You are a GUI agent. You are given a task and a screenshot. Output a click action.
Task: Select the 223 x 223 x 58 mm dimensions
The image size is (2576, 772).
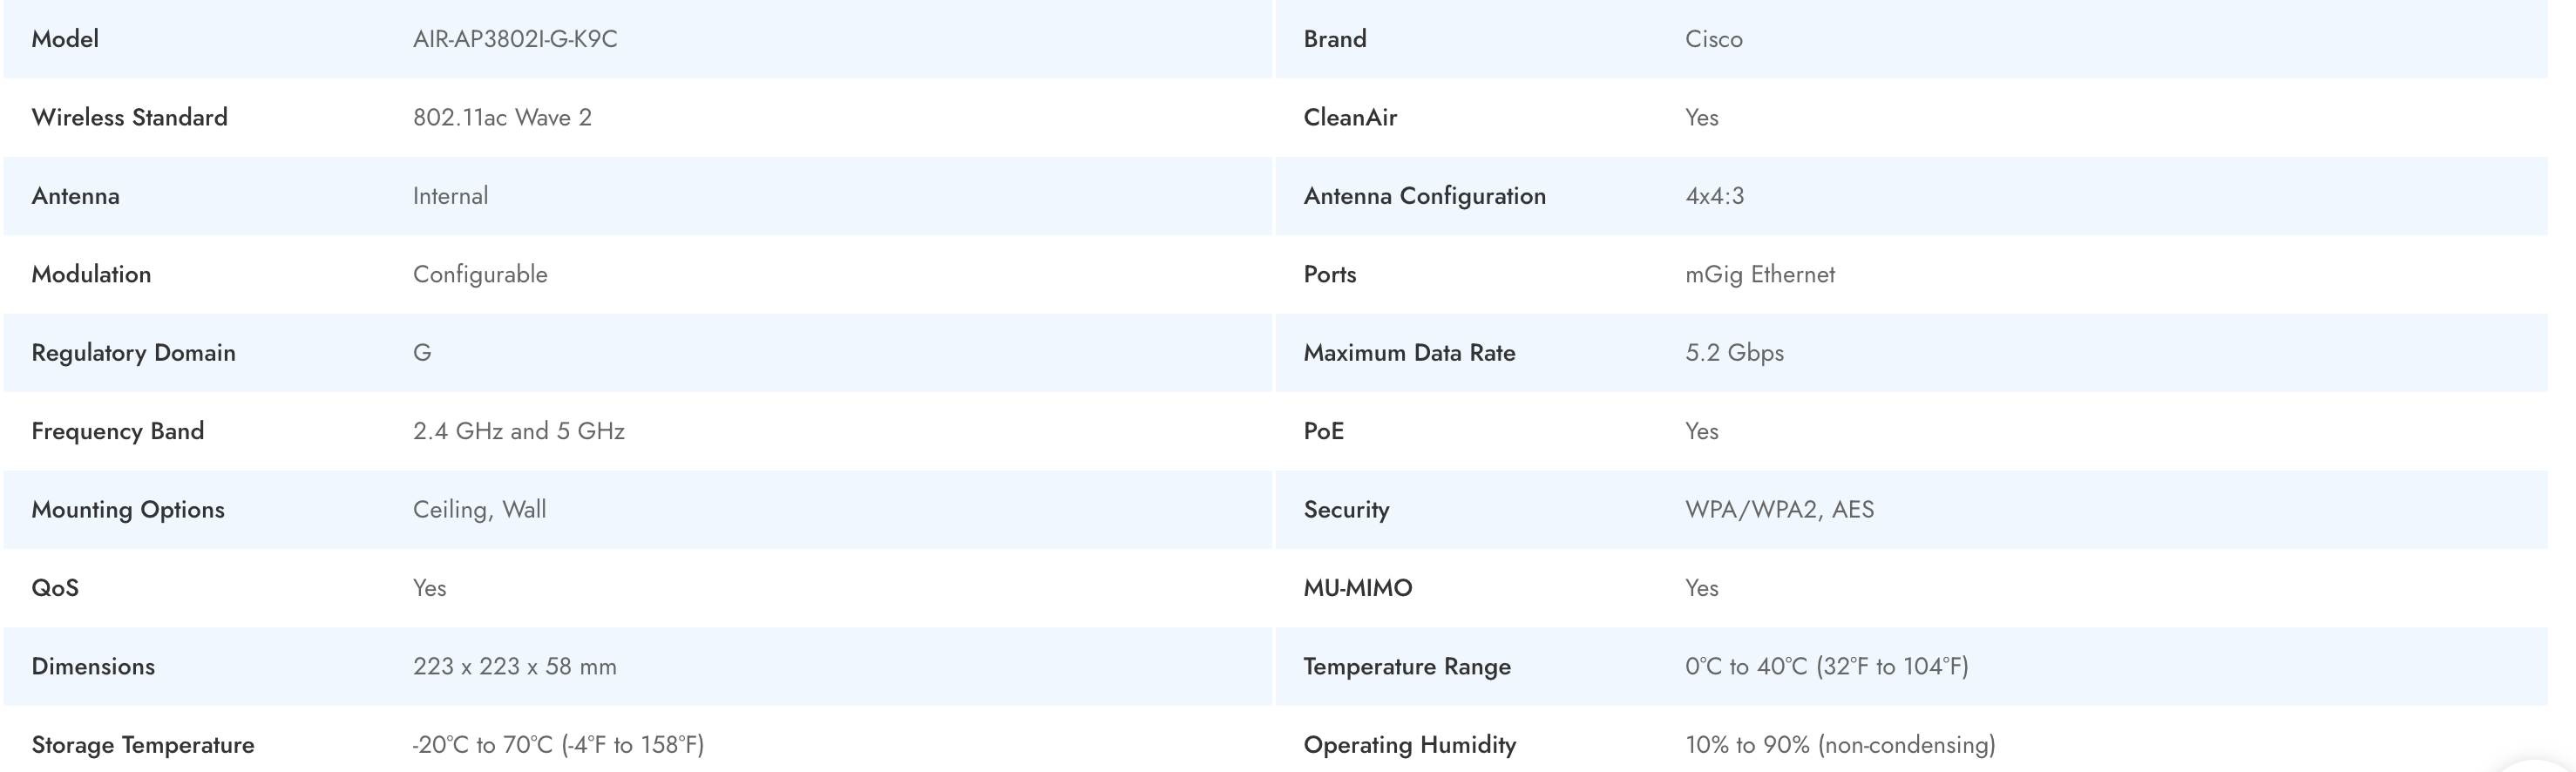[514, 666]
